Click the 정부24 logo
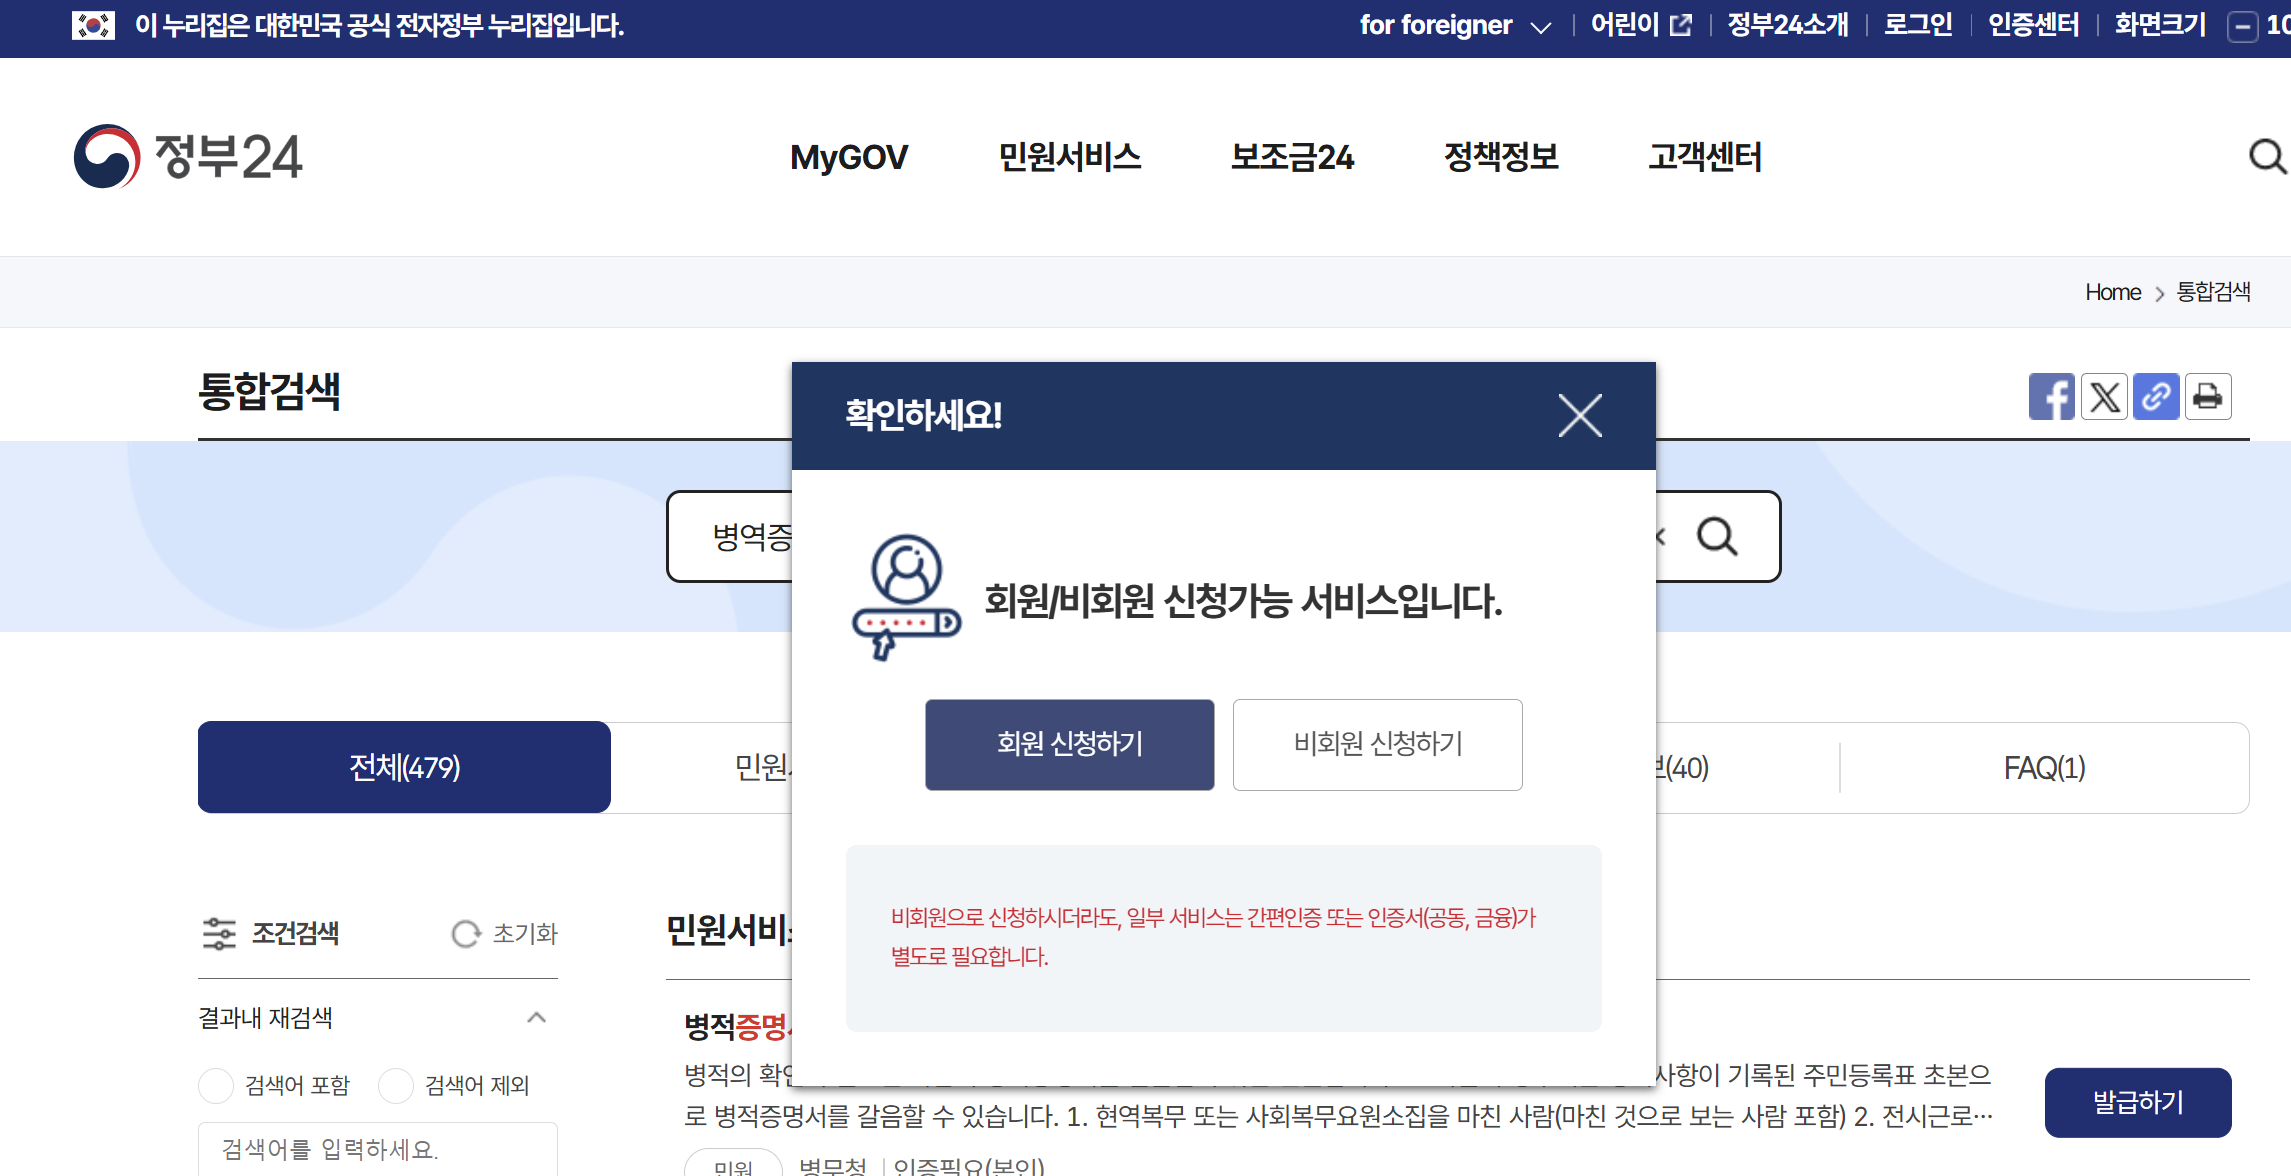2291x1176 pixels. pos(188,157)
